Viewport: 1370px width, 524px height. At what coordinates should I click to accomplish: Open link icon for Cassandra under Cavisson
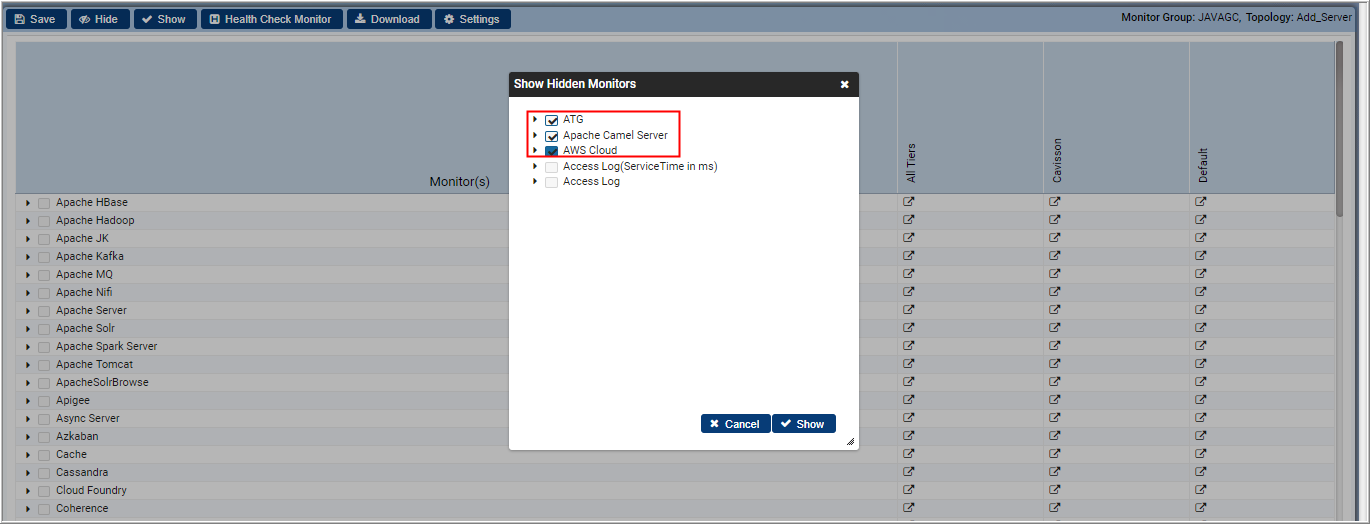click(1055, 472)
